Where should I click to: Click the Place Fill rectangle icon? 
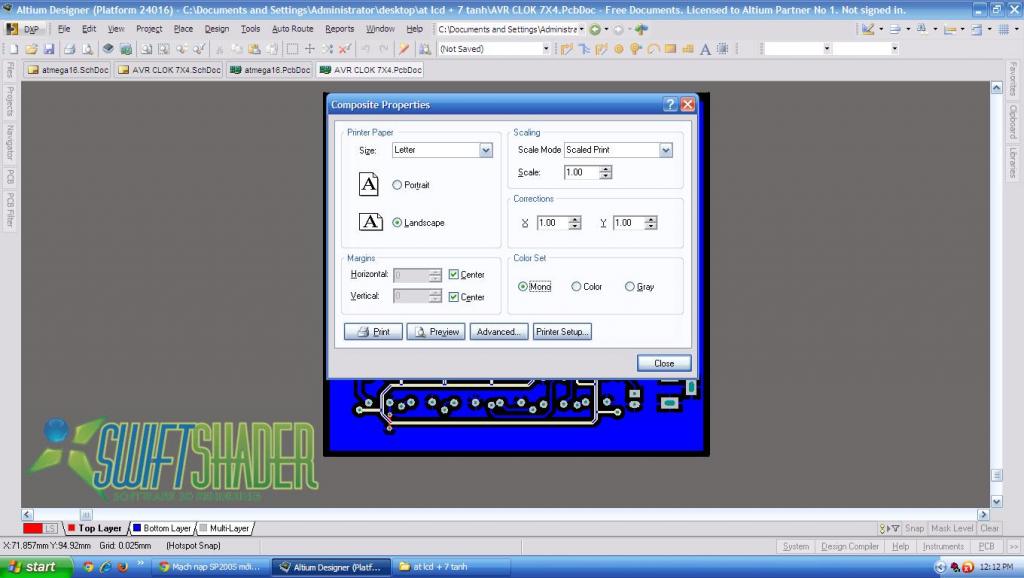tap(670, 49)
